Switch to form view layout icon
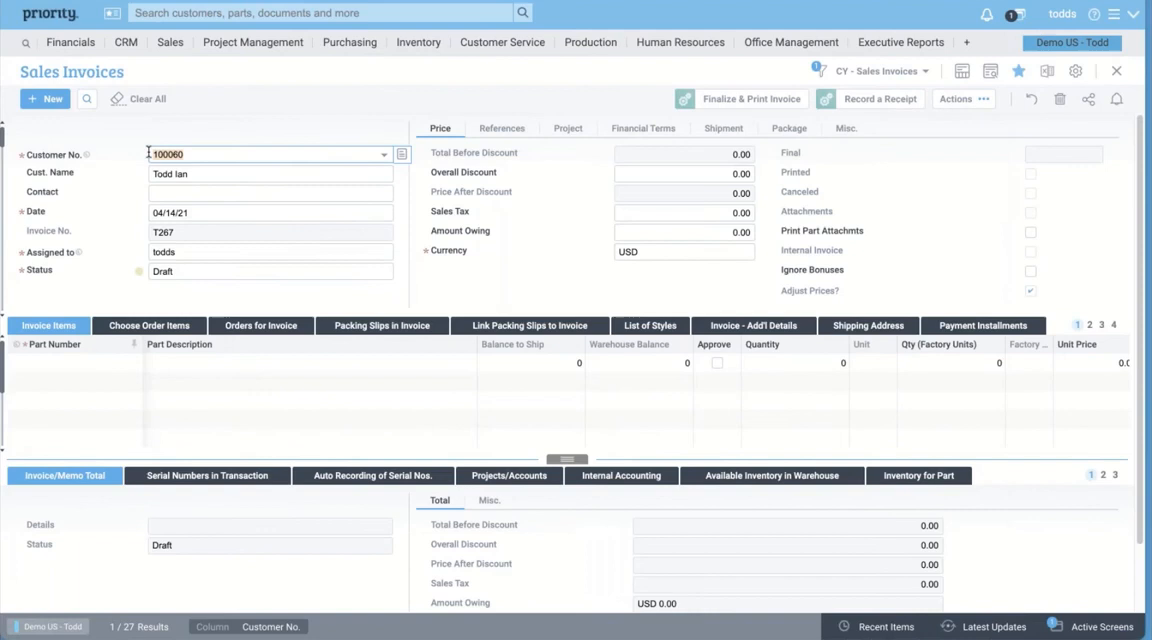 click(962, 71)
